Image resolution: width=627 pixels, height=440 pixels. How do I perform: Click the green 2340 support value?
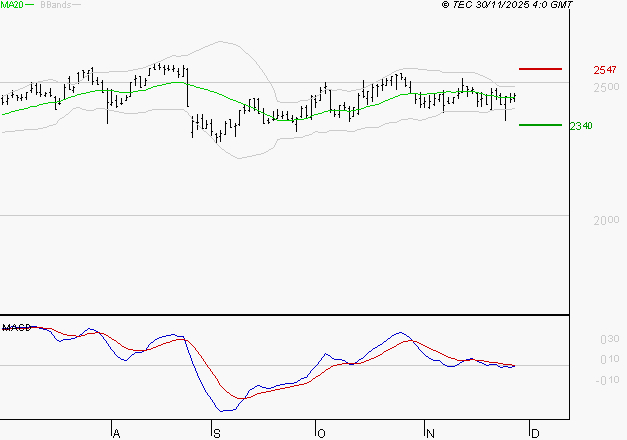(x=581, y=126)
